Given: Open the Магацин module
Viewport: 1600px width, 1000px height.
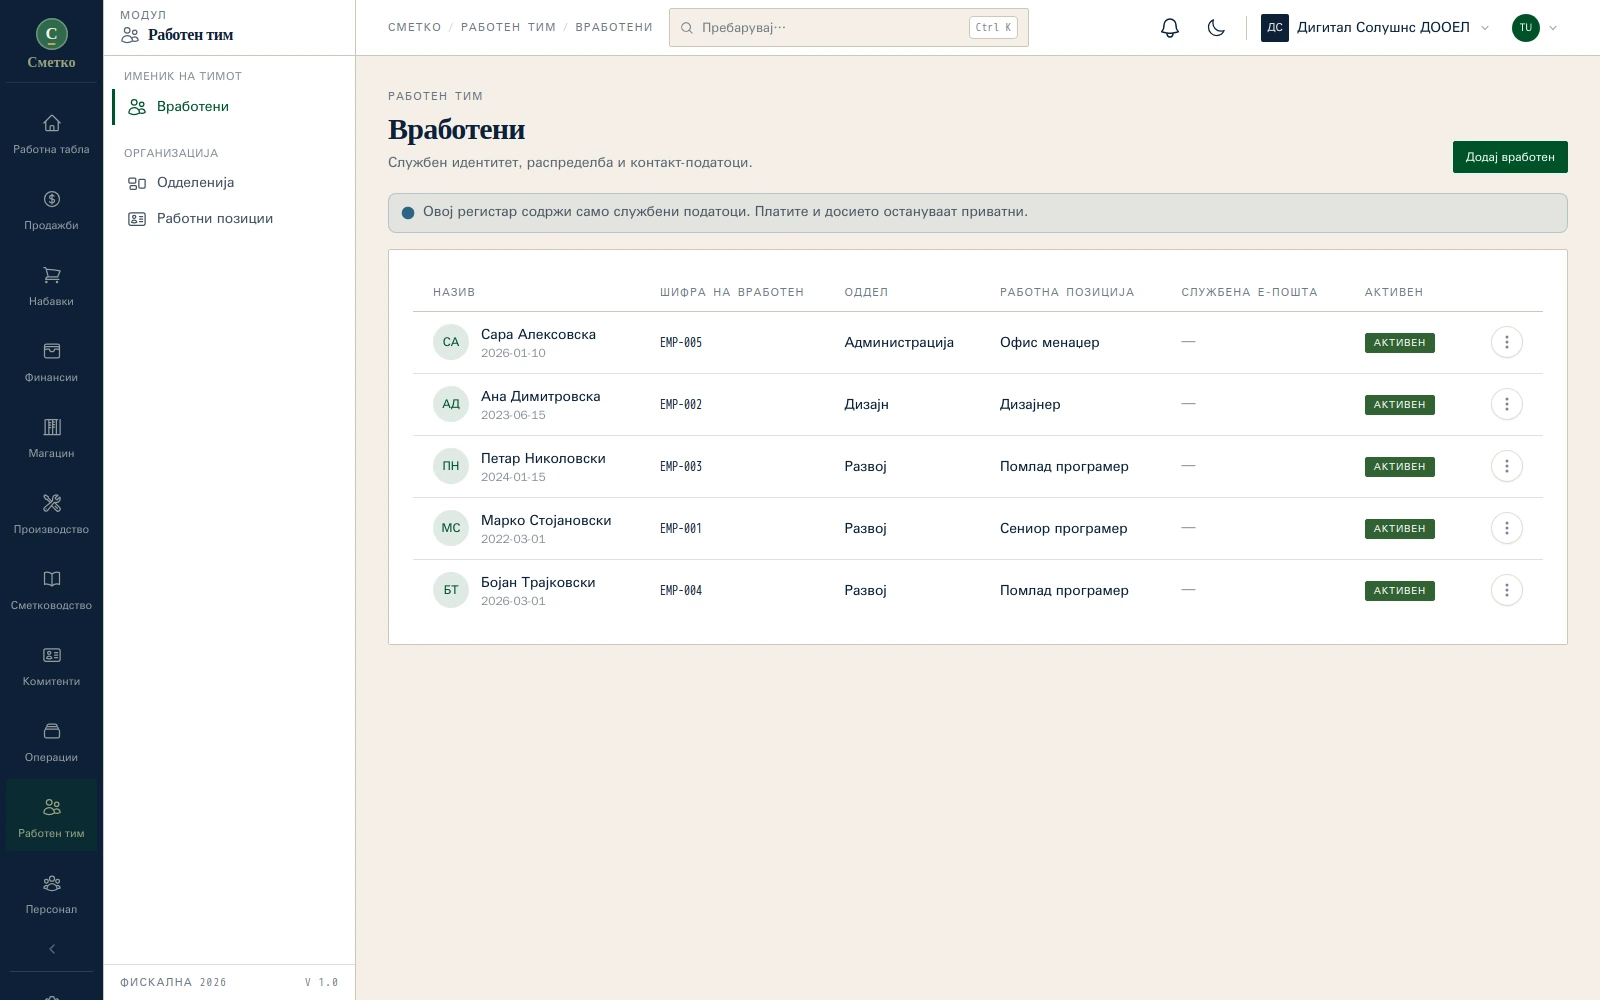Looking at the screenshot, I should click(51, 439).
